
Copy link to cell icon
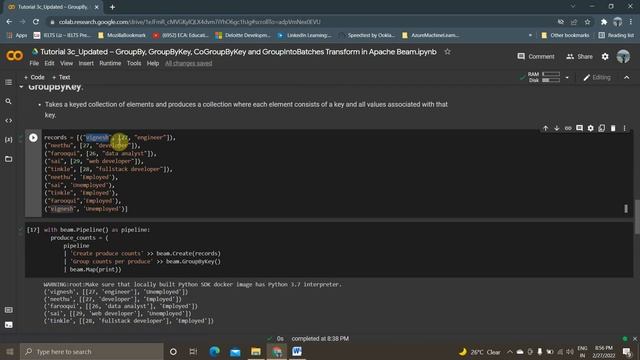tap(568, 128)
